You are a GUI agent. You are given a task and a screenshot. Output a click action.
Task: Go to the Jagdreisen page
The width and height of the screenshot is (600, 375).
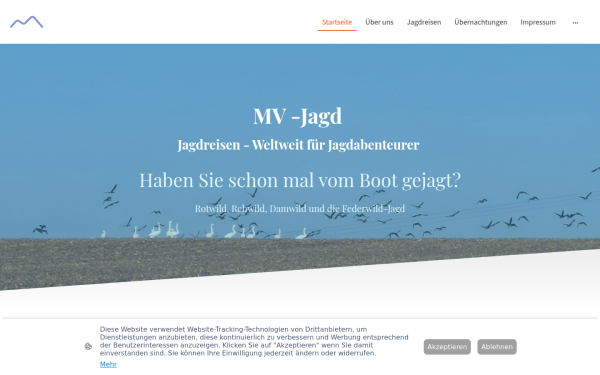click(x=424, y=22)
